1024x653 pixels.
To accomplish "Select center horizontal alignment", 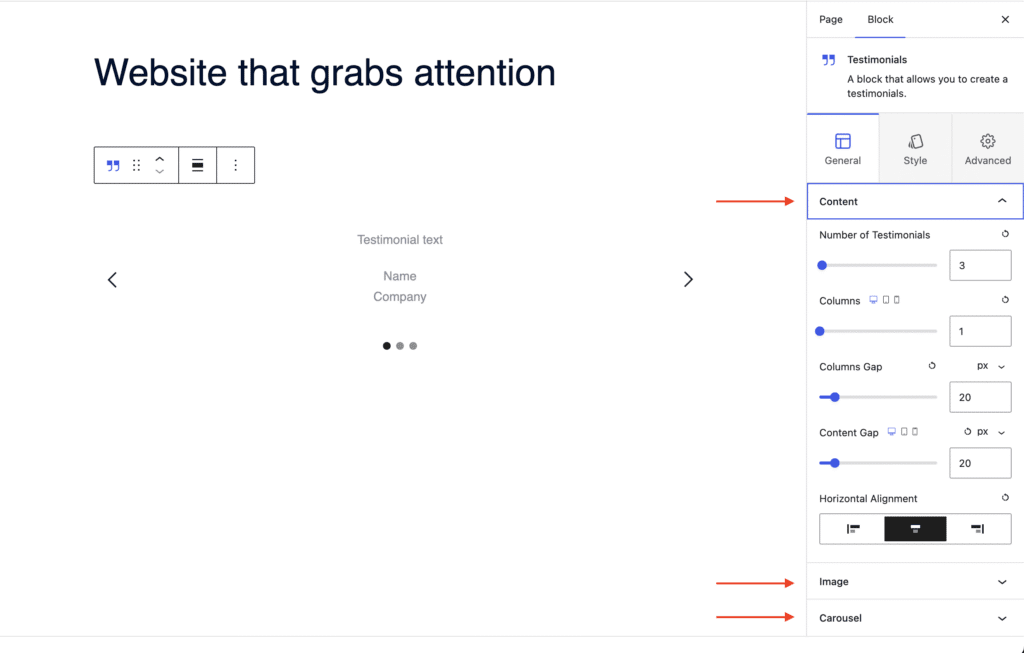I will [915, 529].
